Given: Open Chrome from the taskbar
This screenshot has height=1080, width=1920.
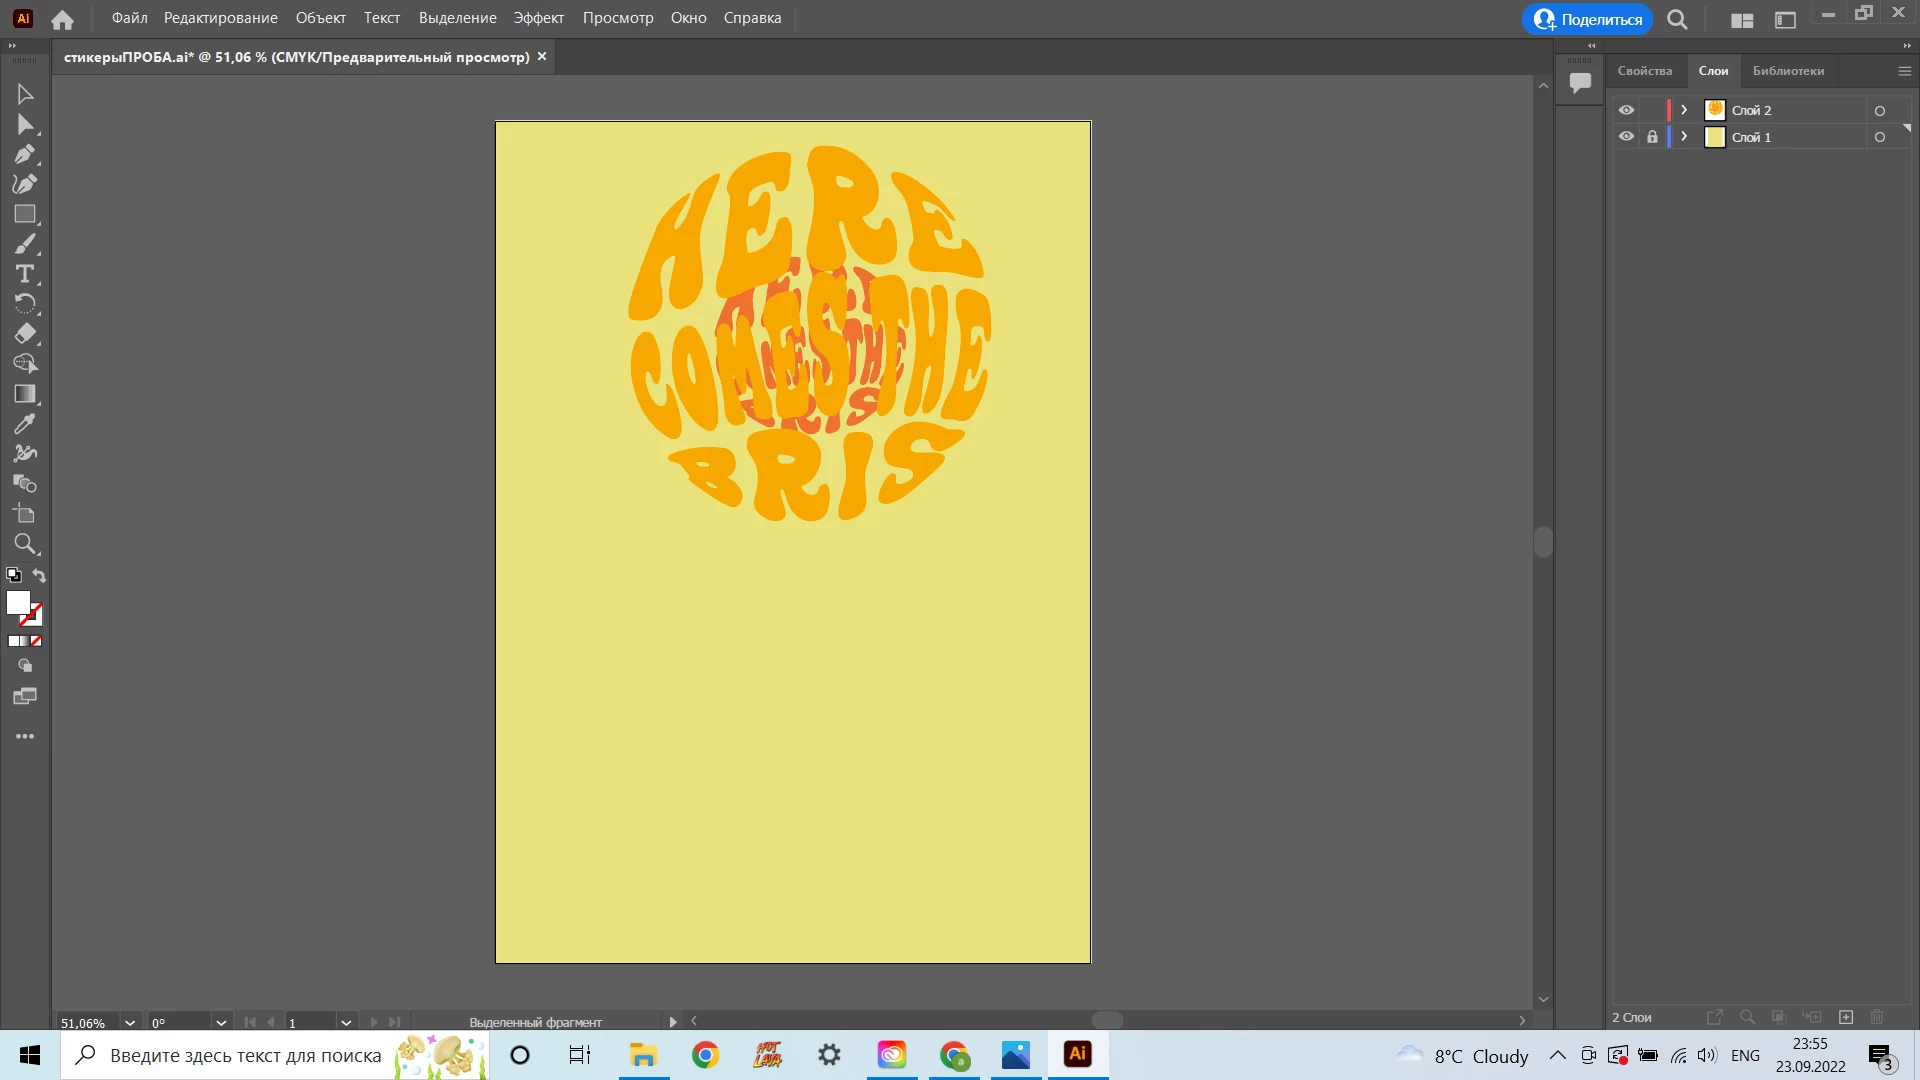Looking at the screenshot, I should [705, 1055].
